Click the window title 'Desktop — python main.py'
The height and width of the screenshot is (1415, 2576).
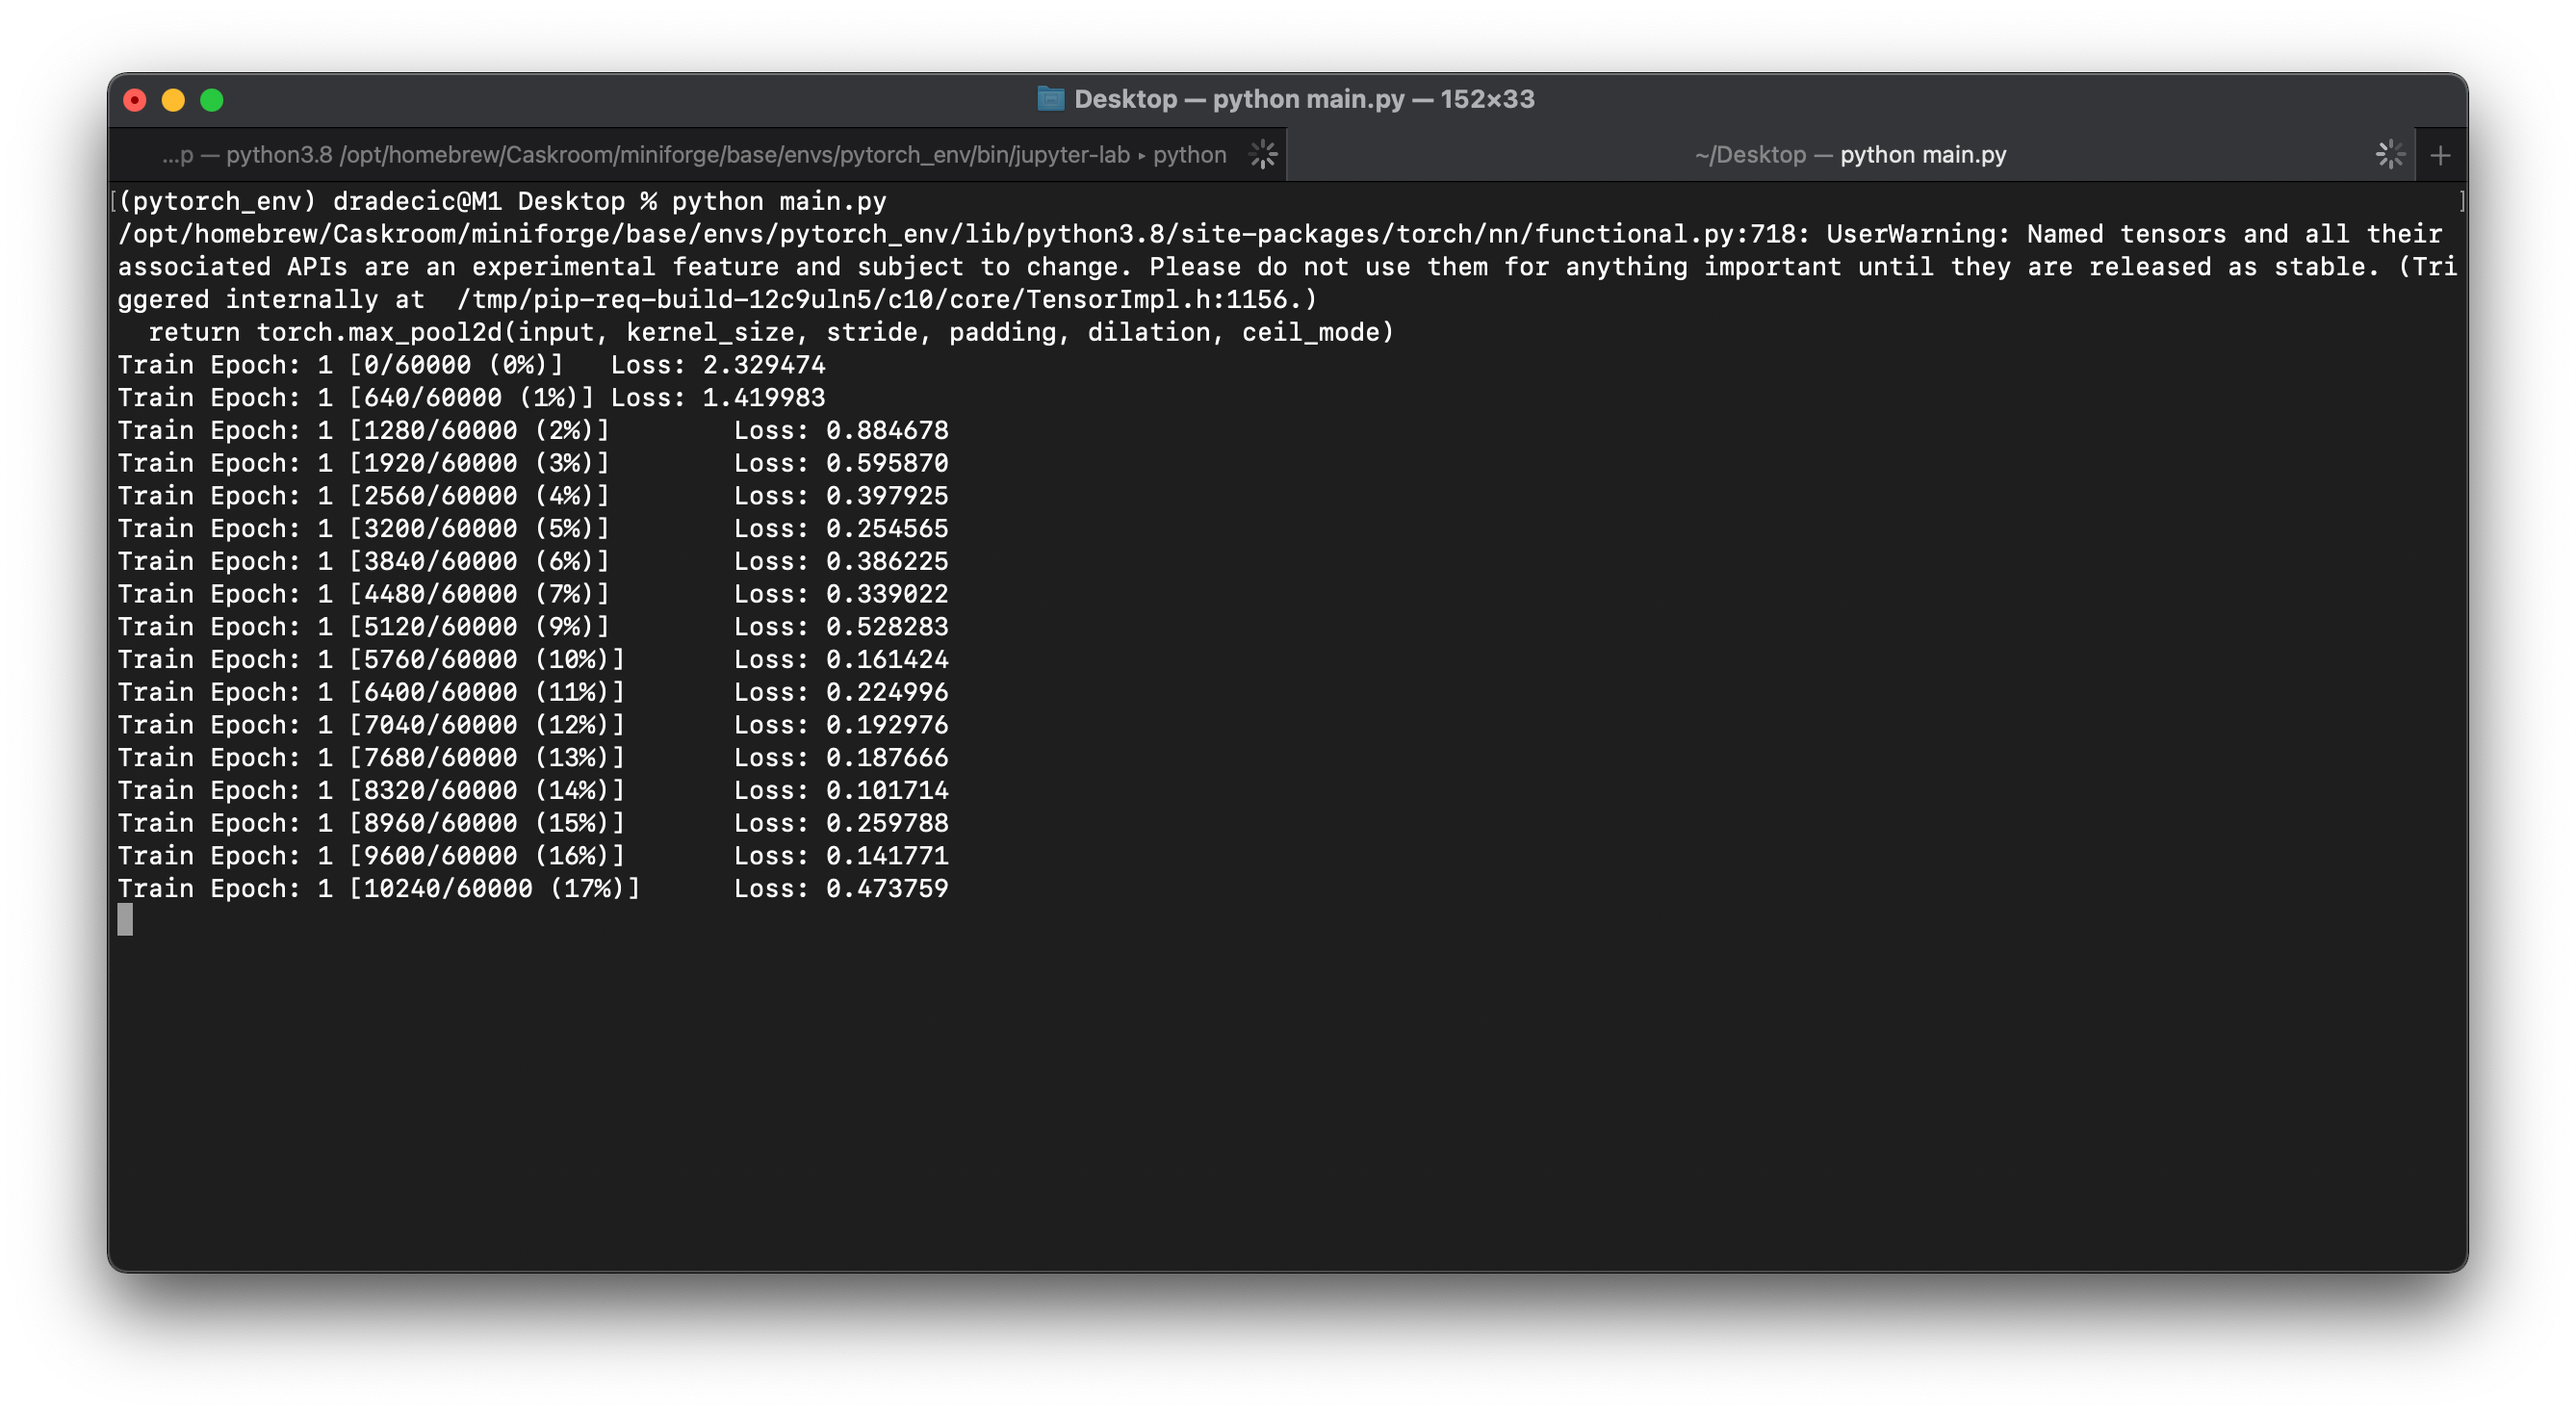click(1304, 99)
